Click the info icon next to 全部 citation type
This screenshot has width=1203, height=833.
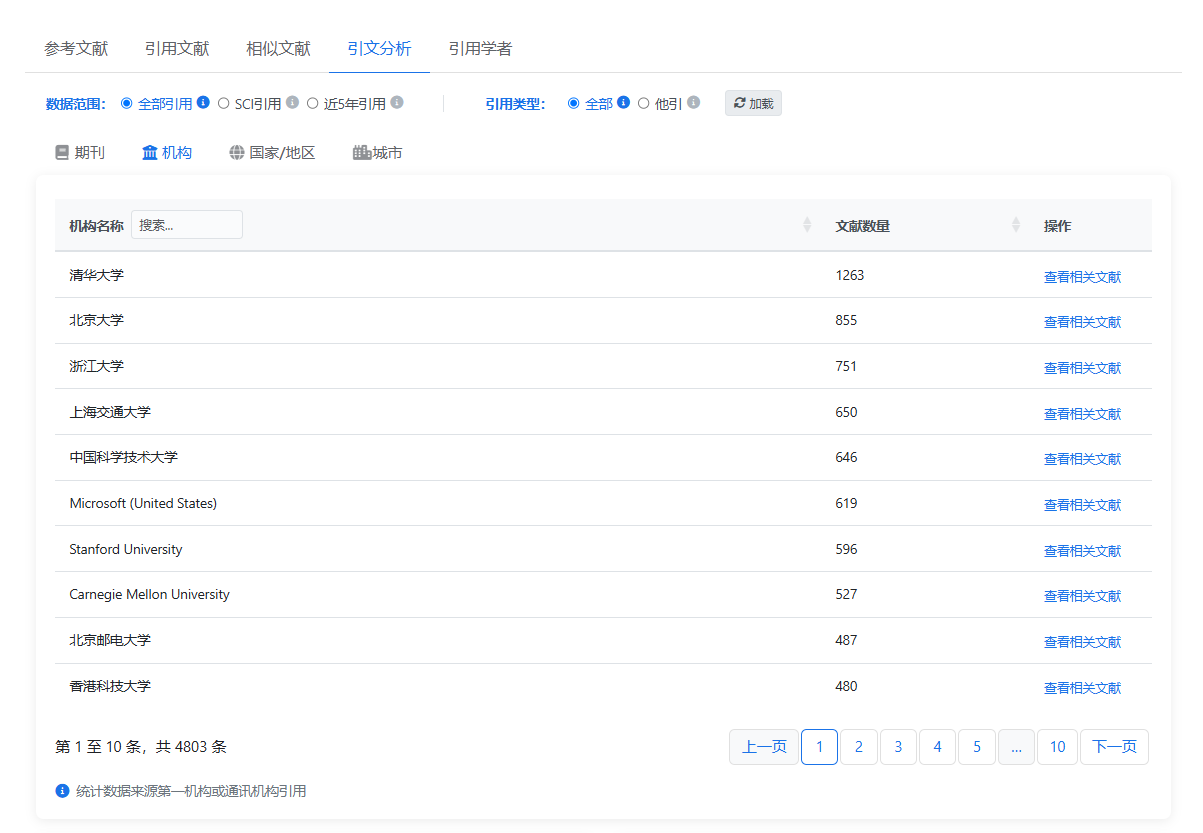[x=623, y=102]
